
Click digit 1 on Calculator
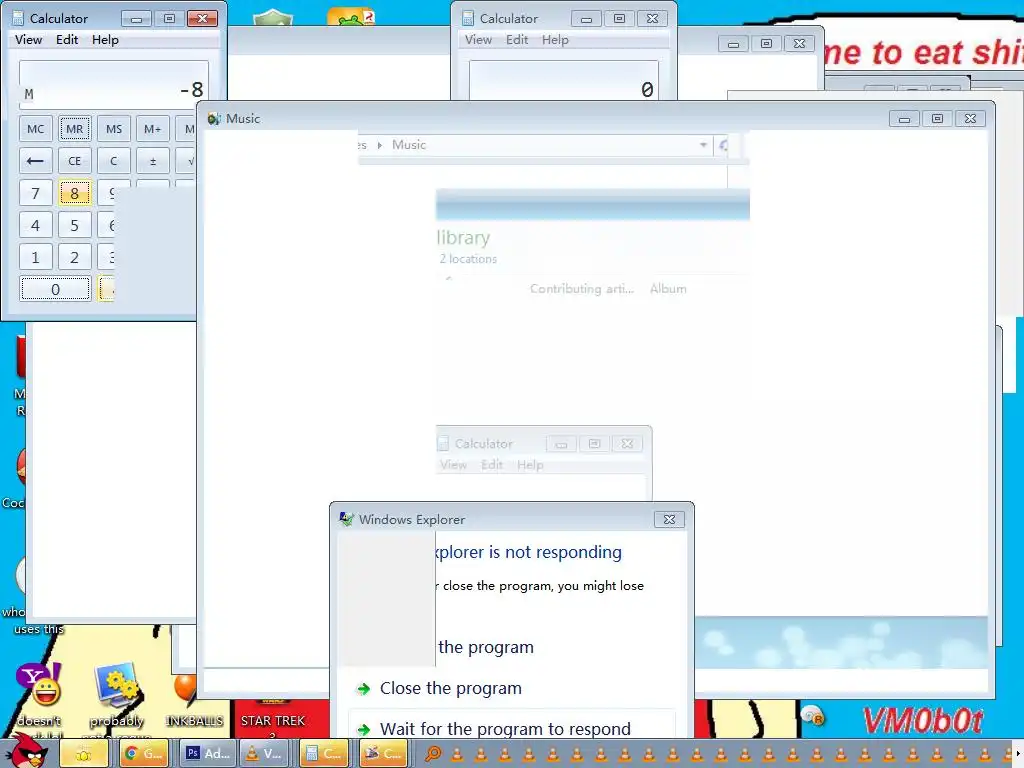coord(35,257)
